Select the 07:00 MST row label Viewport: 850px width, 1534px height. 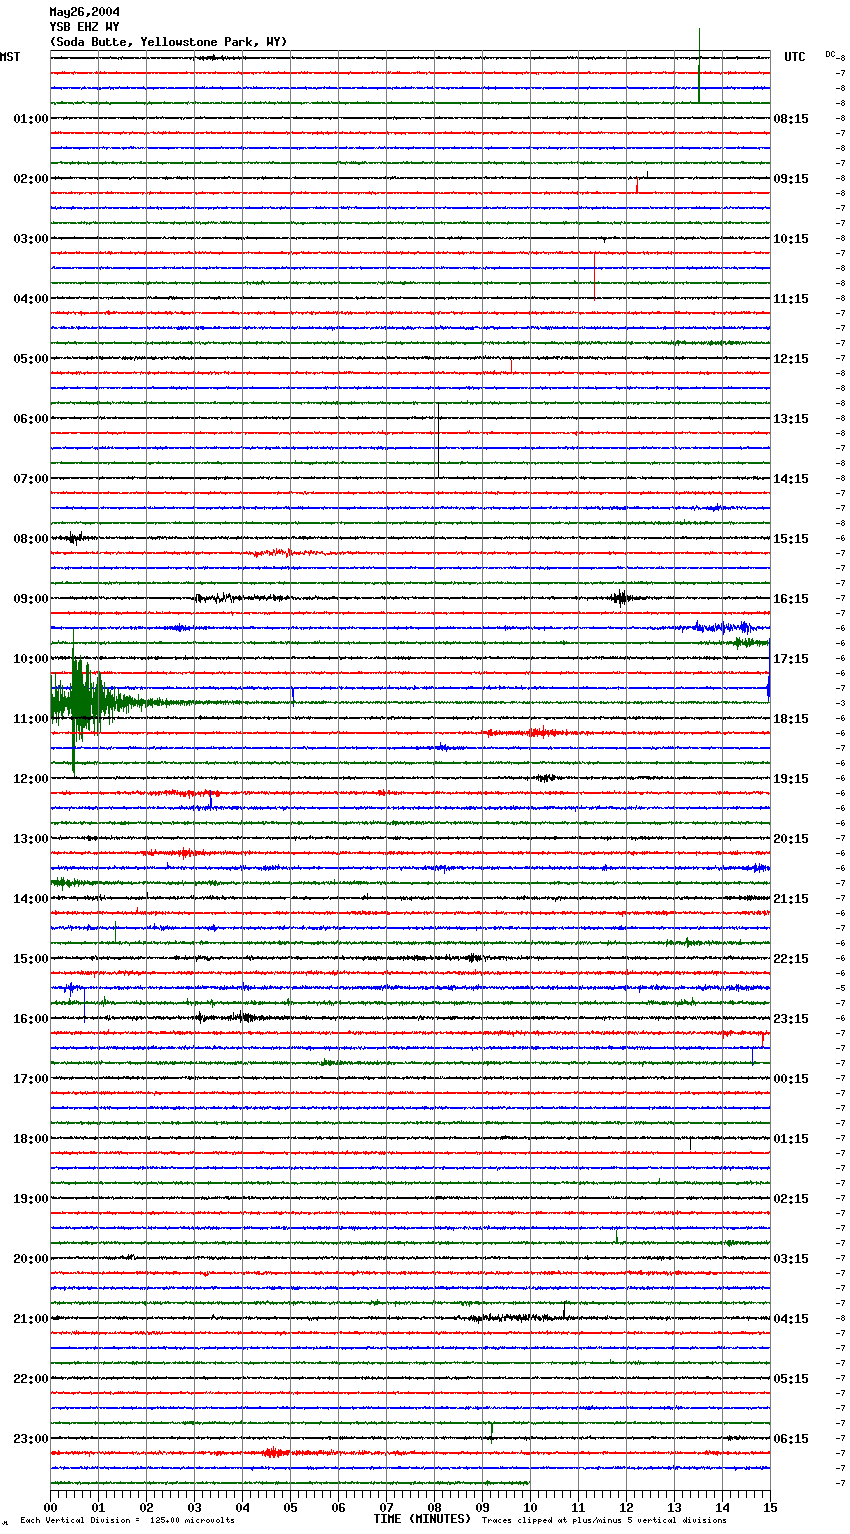tap(31, 479)
